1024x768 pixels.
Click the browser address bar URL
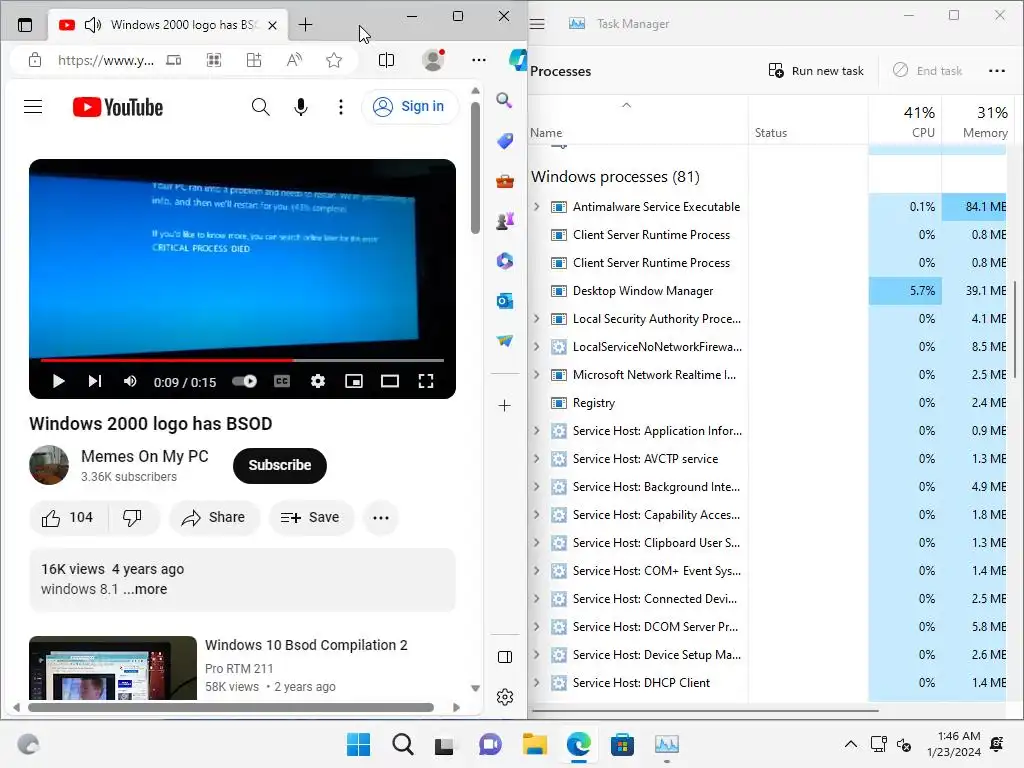pyautogui.click(x=106, y=60)
